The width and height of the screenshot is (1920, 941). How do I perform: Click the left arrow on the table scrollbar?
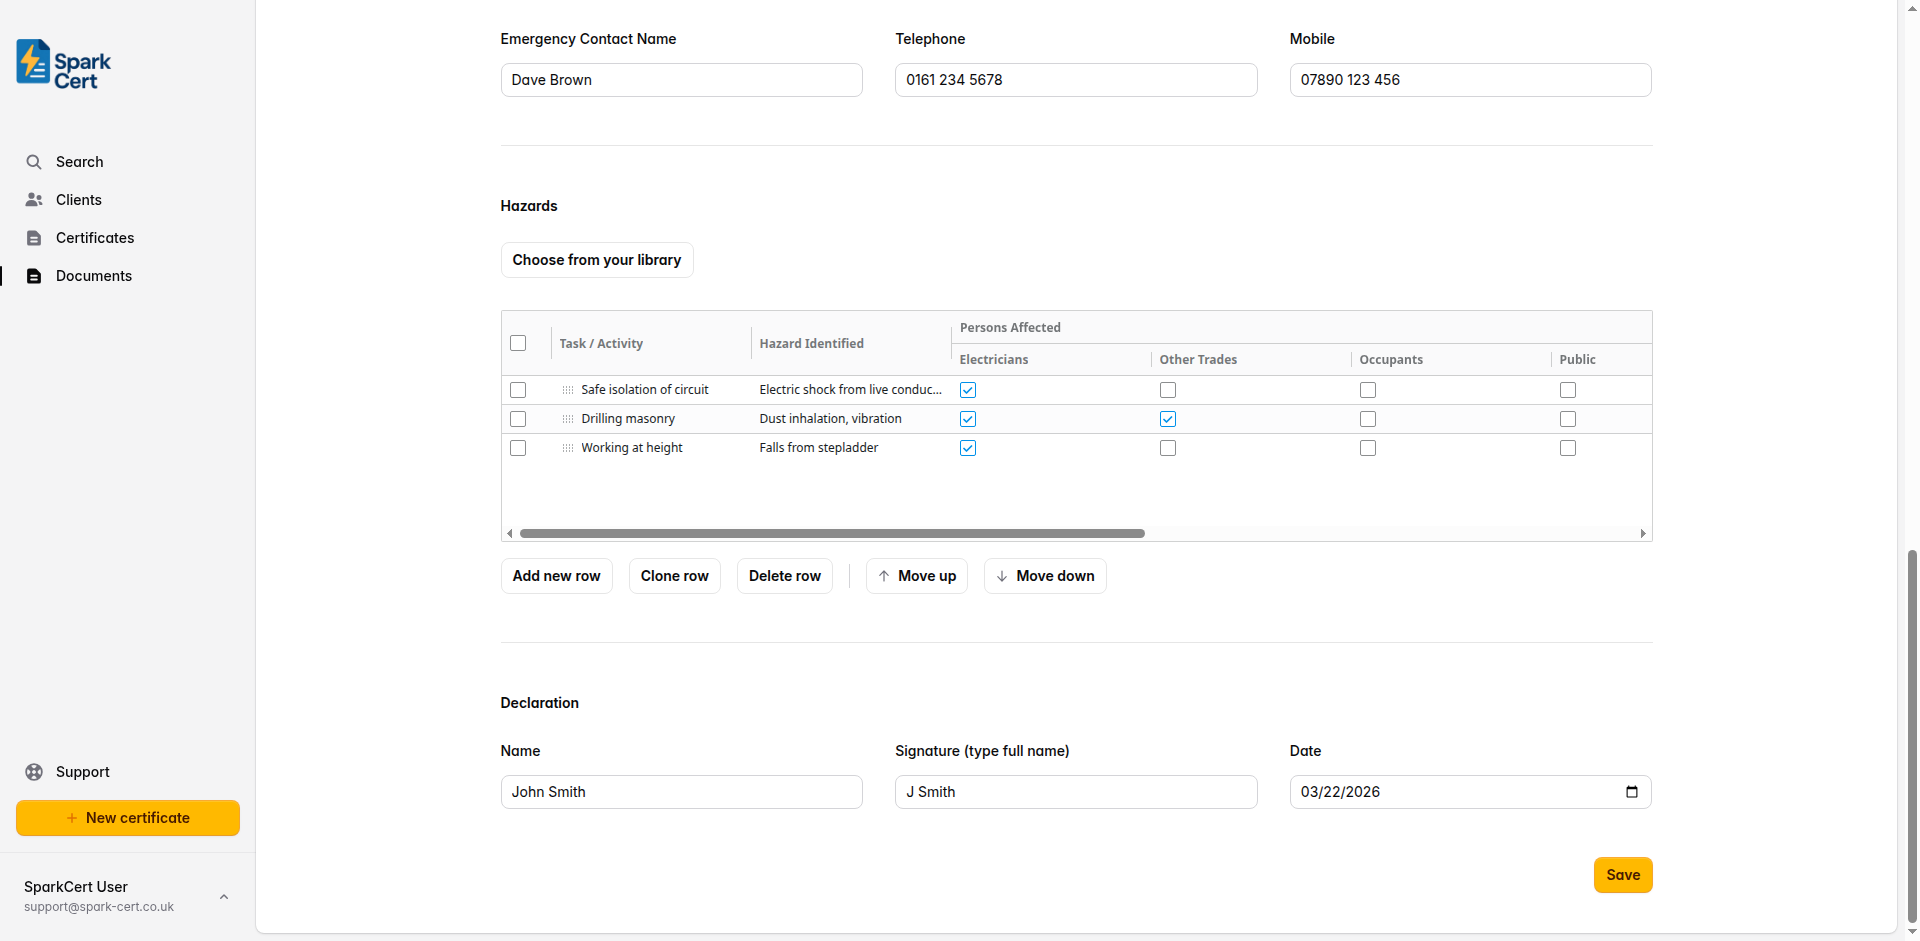tap(508, 533)
